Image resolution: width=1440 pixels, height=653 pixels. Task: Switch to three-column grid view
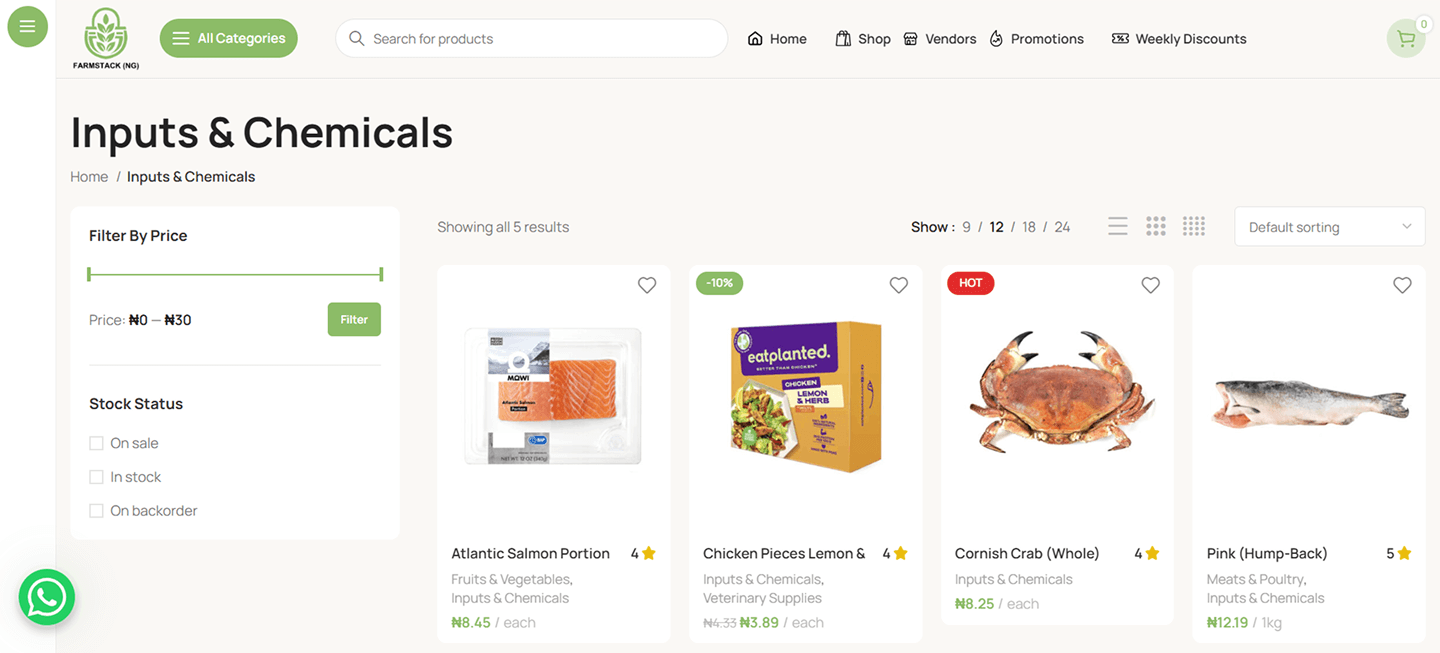[x=1156, y=227]
